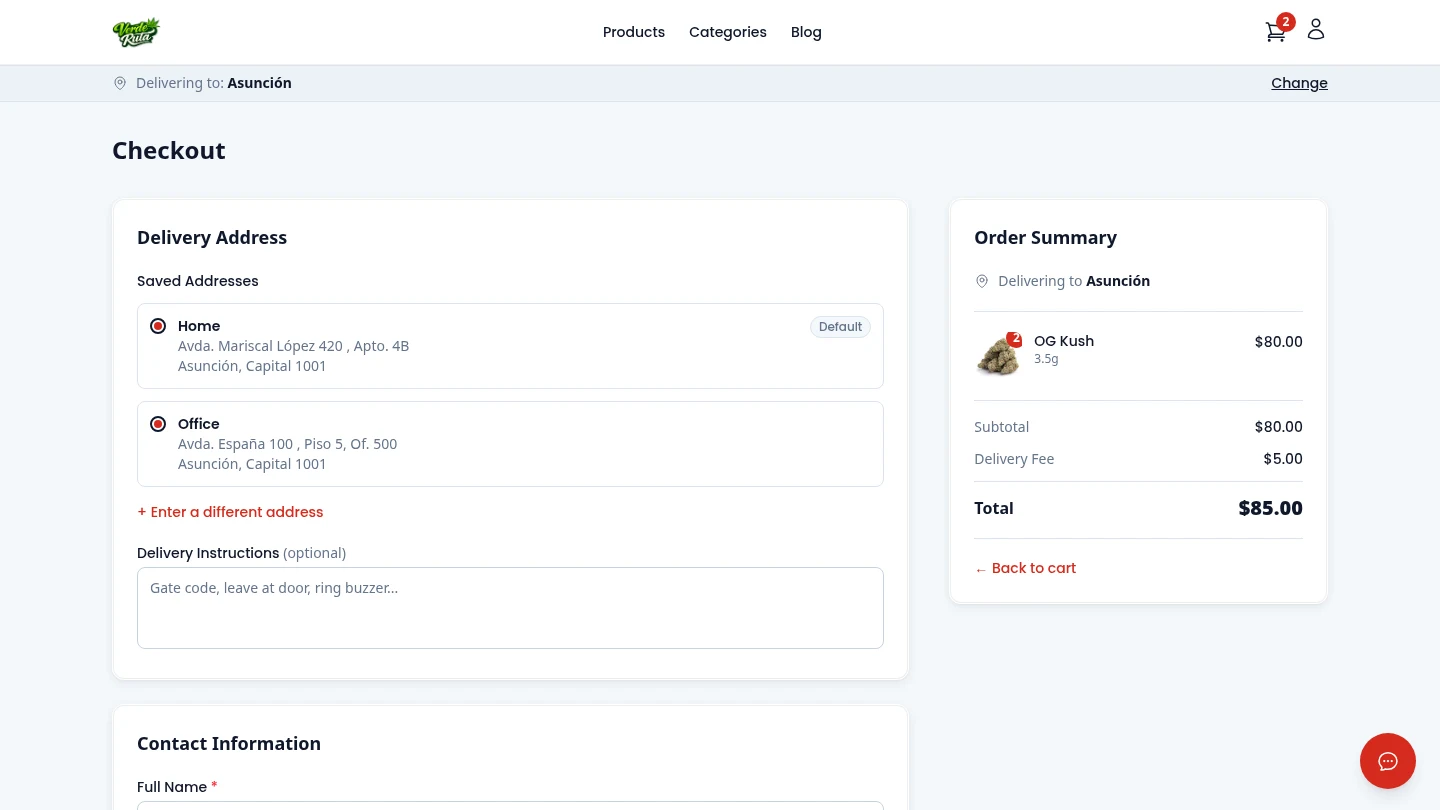Click the map pin beside Delivering to Asunción
Screen dimensions: 1440x810
click(982, 281)
